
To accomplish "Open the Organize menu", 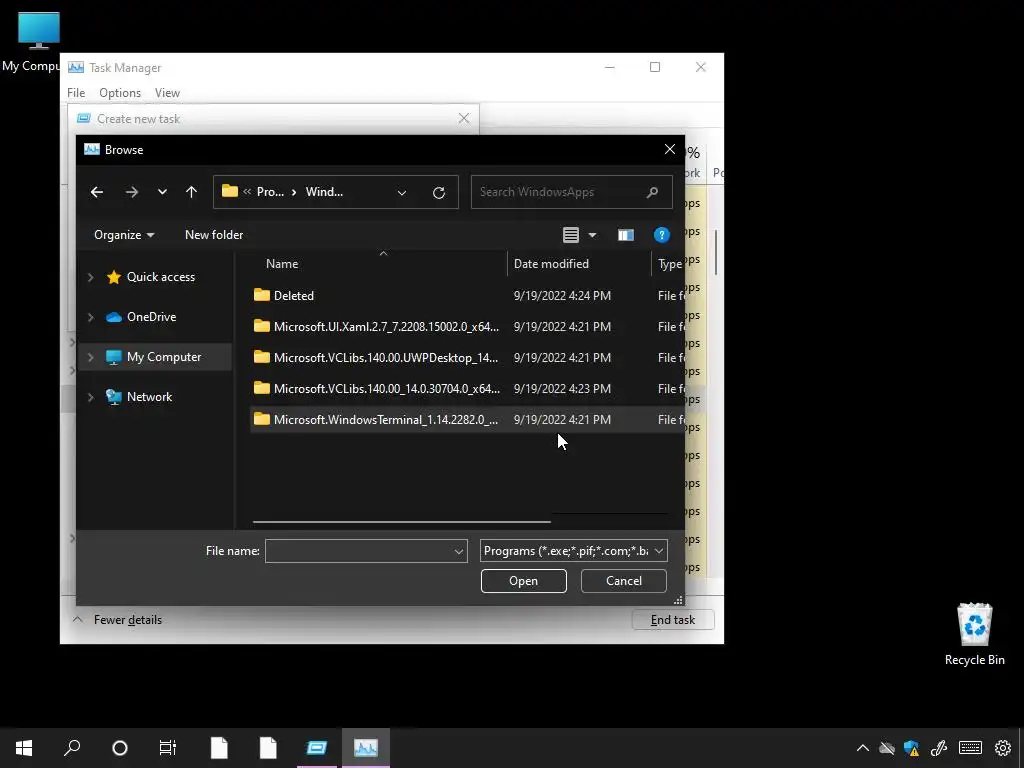I will click(123, 234).
